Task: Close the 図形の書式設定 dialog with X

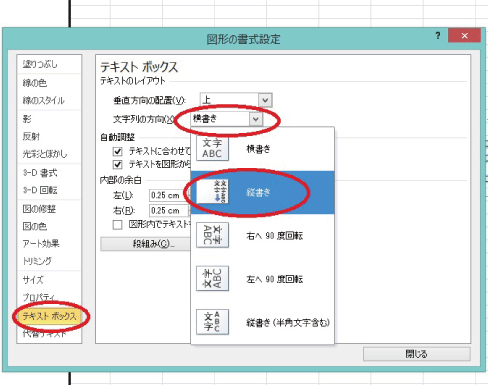Action: coord(464,36)
